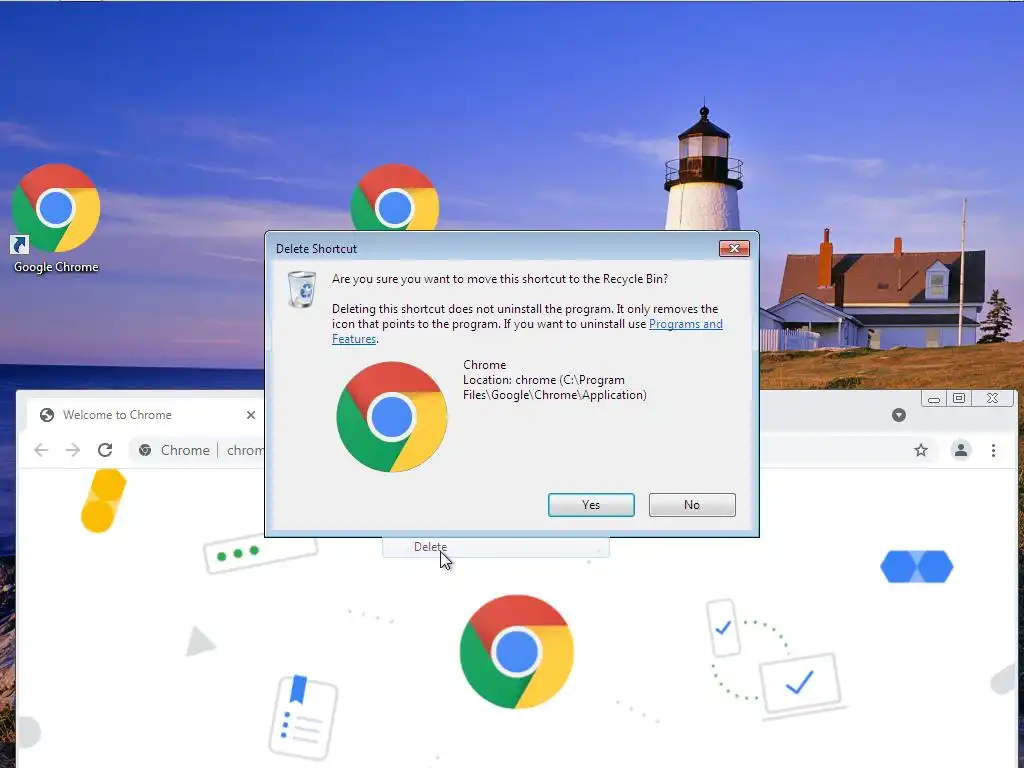Go forward in the Chrome browser

(73, 450)
